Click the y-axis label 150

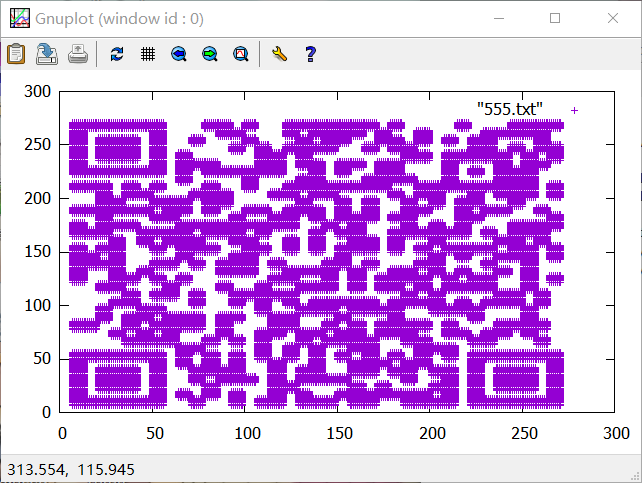pyautogui.click(x=38, y=252)
